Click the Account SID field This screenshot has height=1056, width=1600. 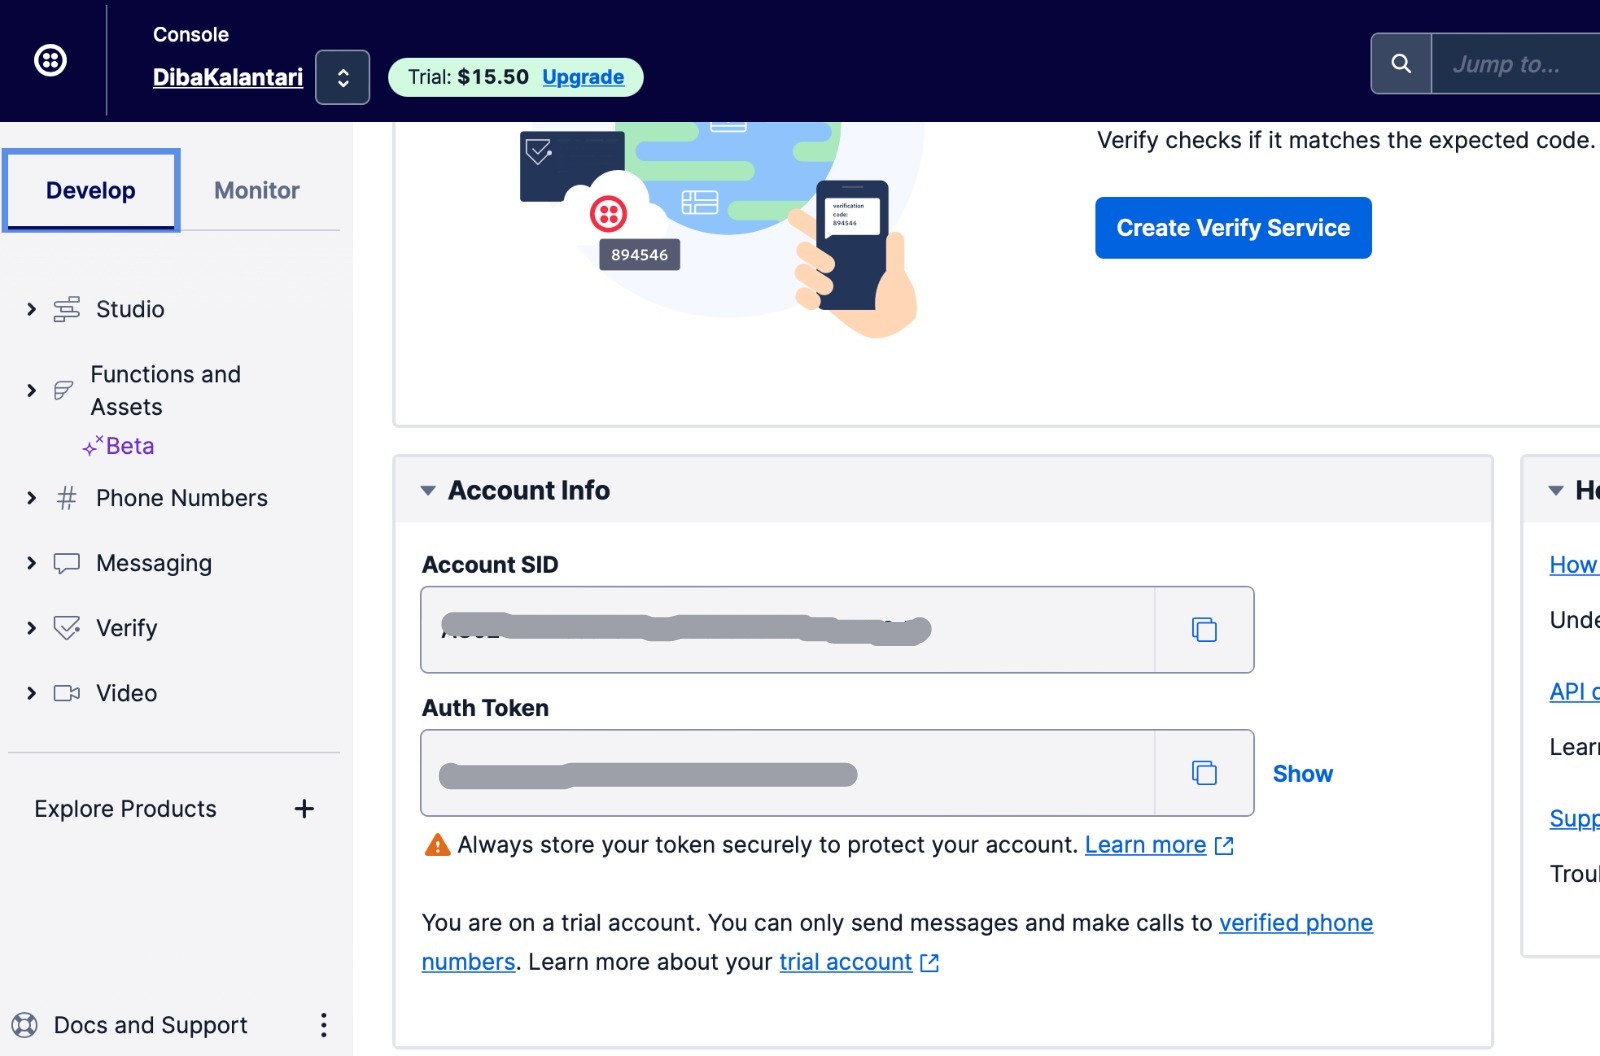[x=788, y=630]
